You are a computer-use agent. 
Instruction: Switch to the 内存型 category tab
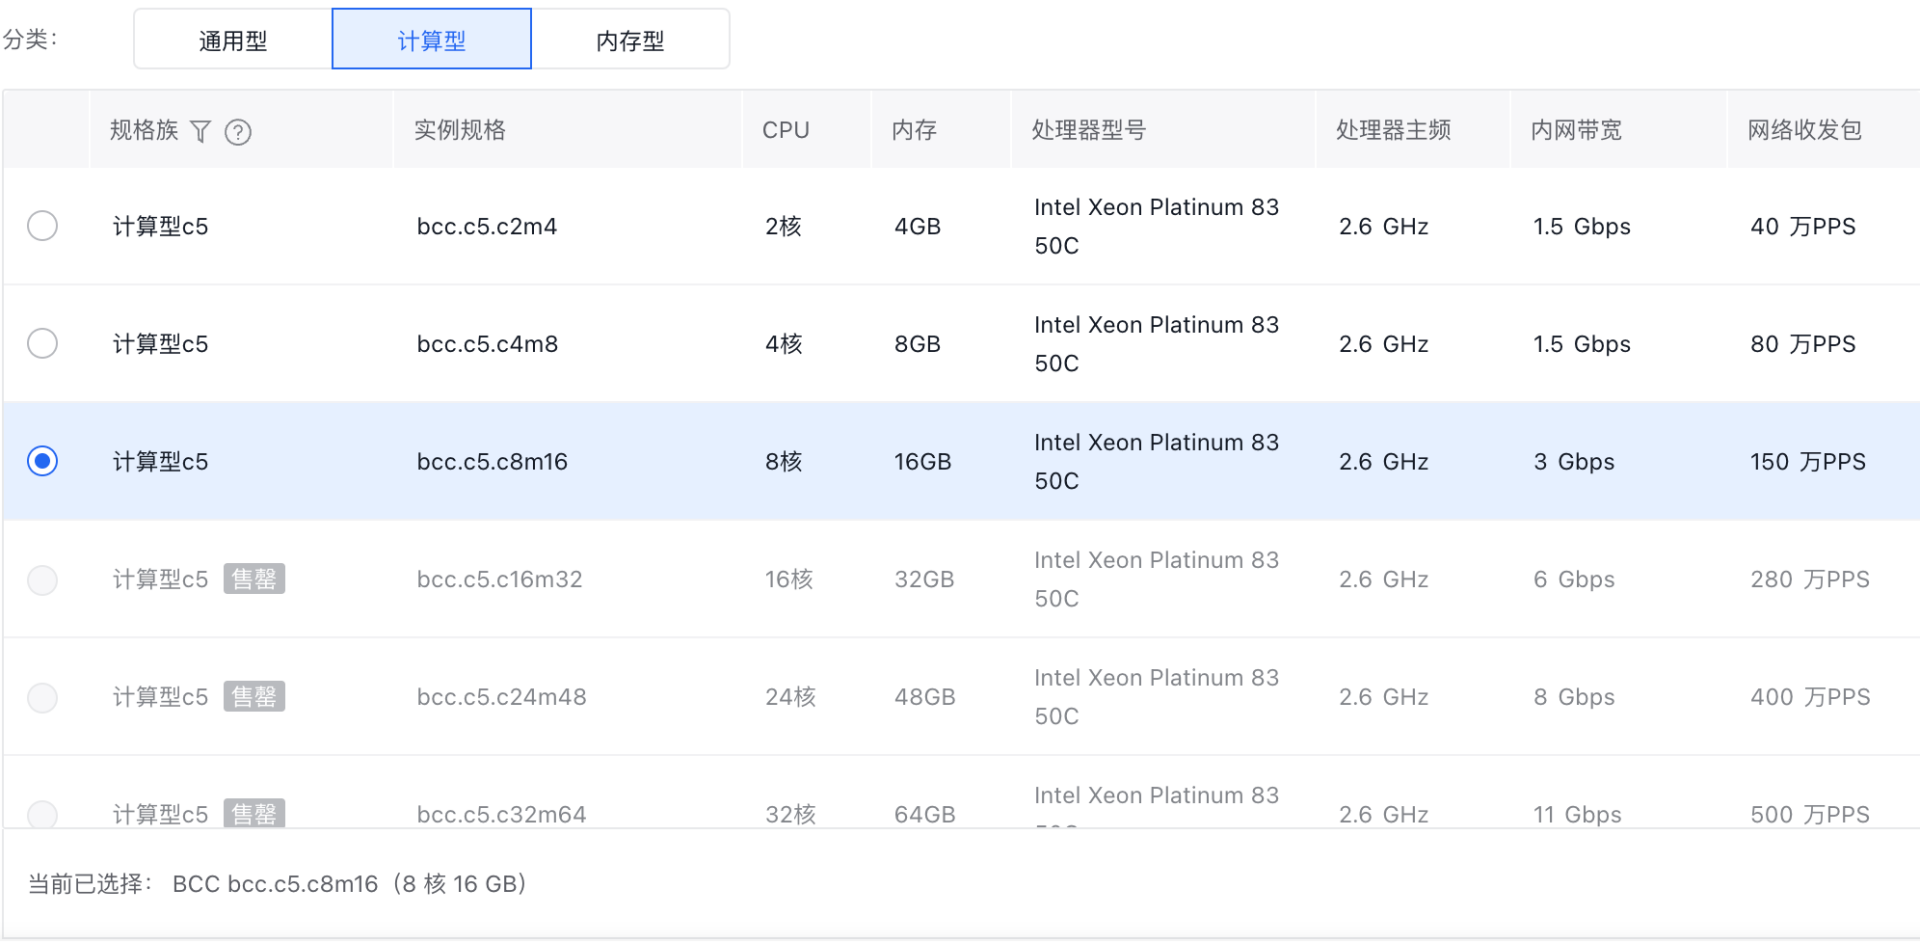(x=630, y=40)
